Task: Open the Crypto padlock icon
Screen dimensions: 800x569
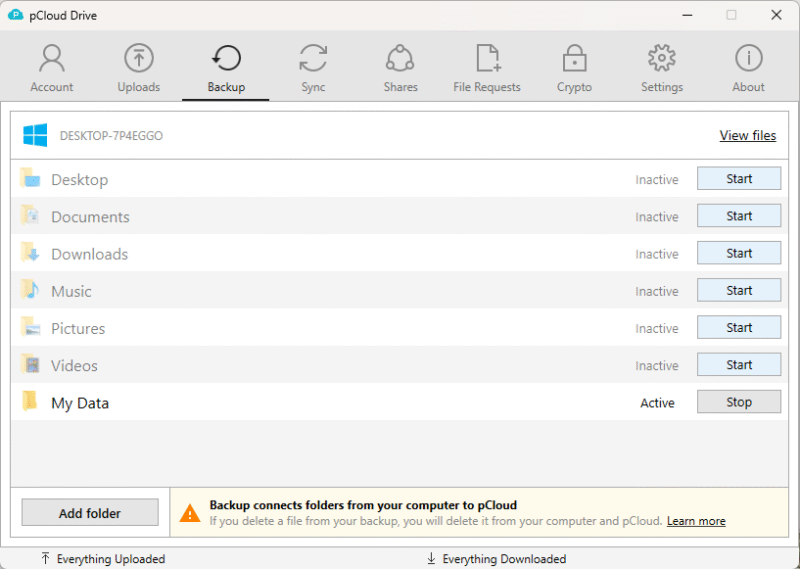Action: coord(574,58)
